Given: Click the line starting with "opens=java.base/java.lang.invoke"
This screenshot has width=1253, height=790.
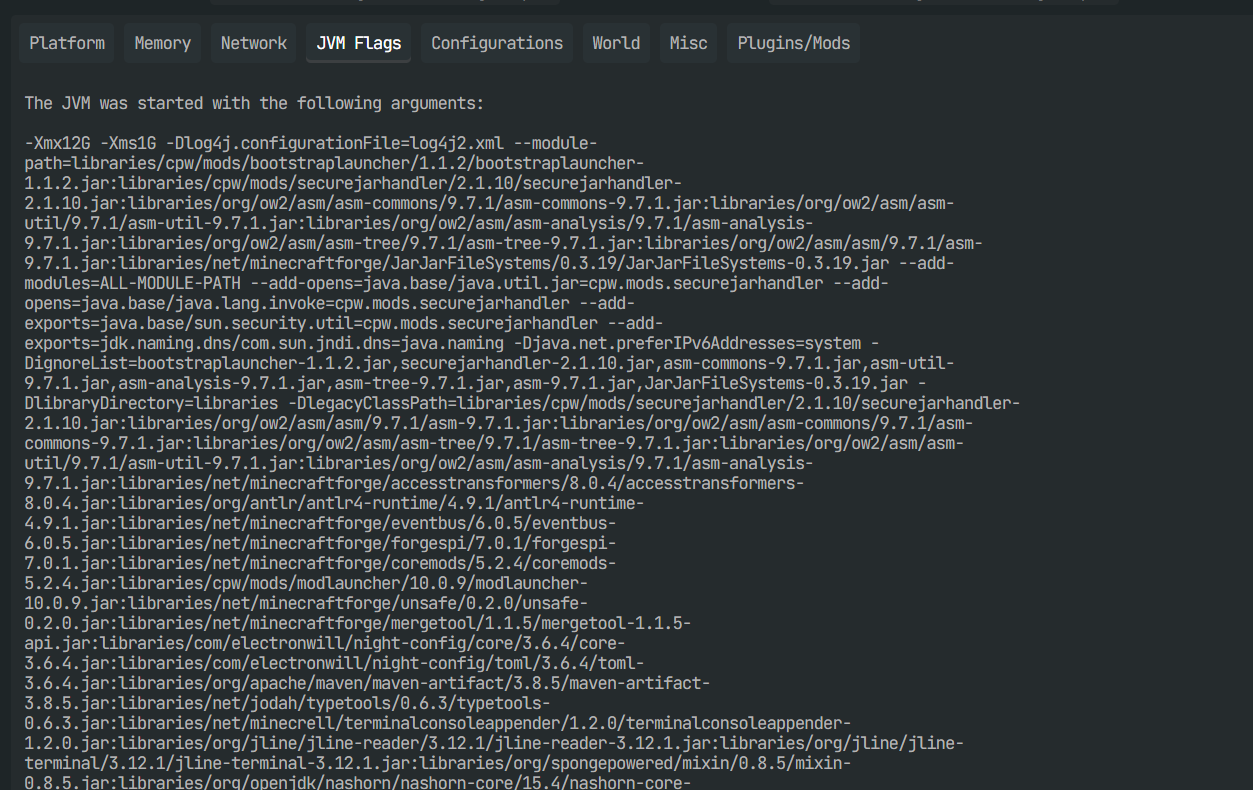Looking at the screenshot, I should 330,303.
